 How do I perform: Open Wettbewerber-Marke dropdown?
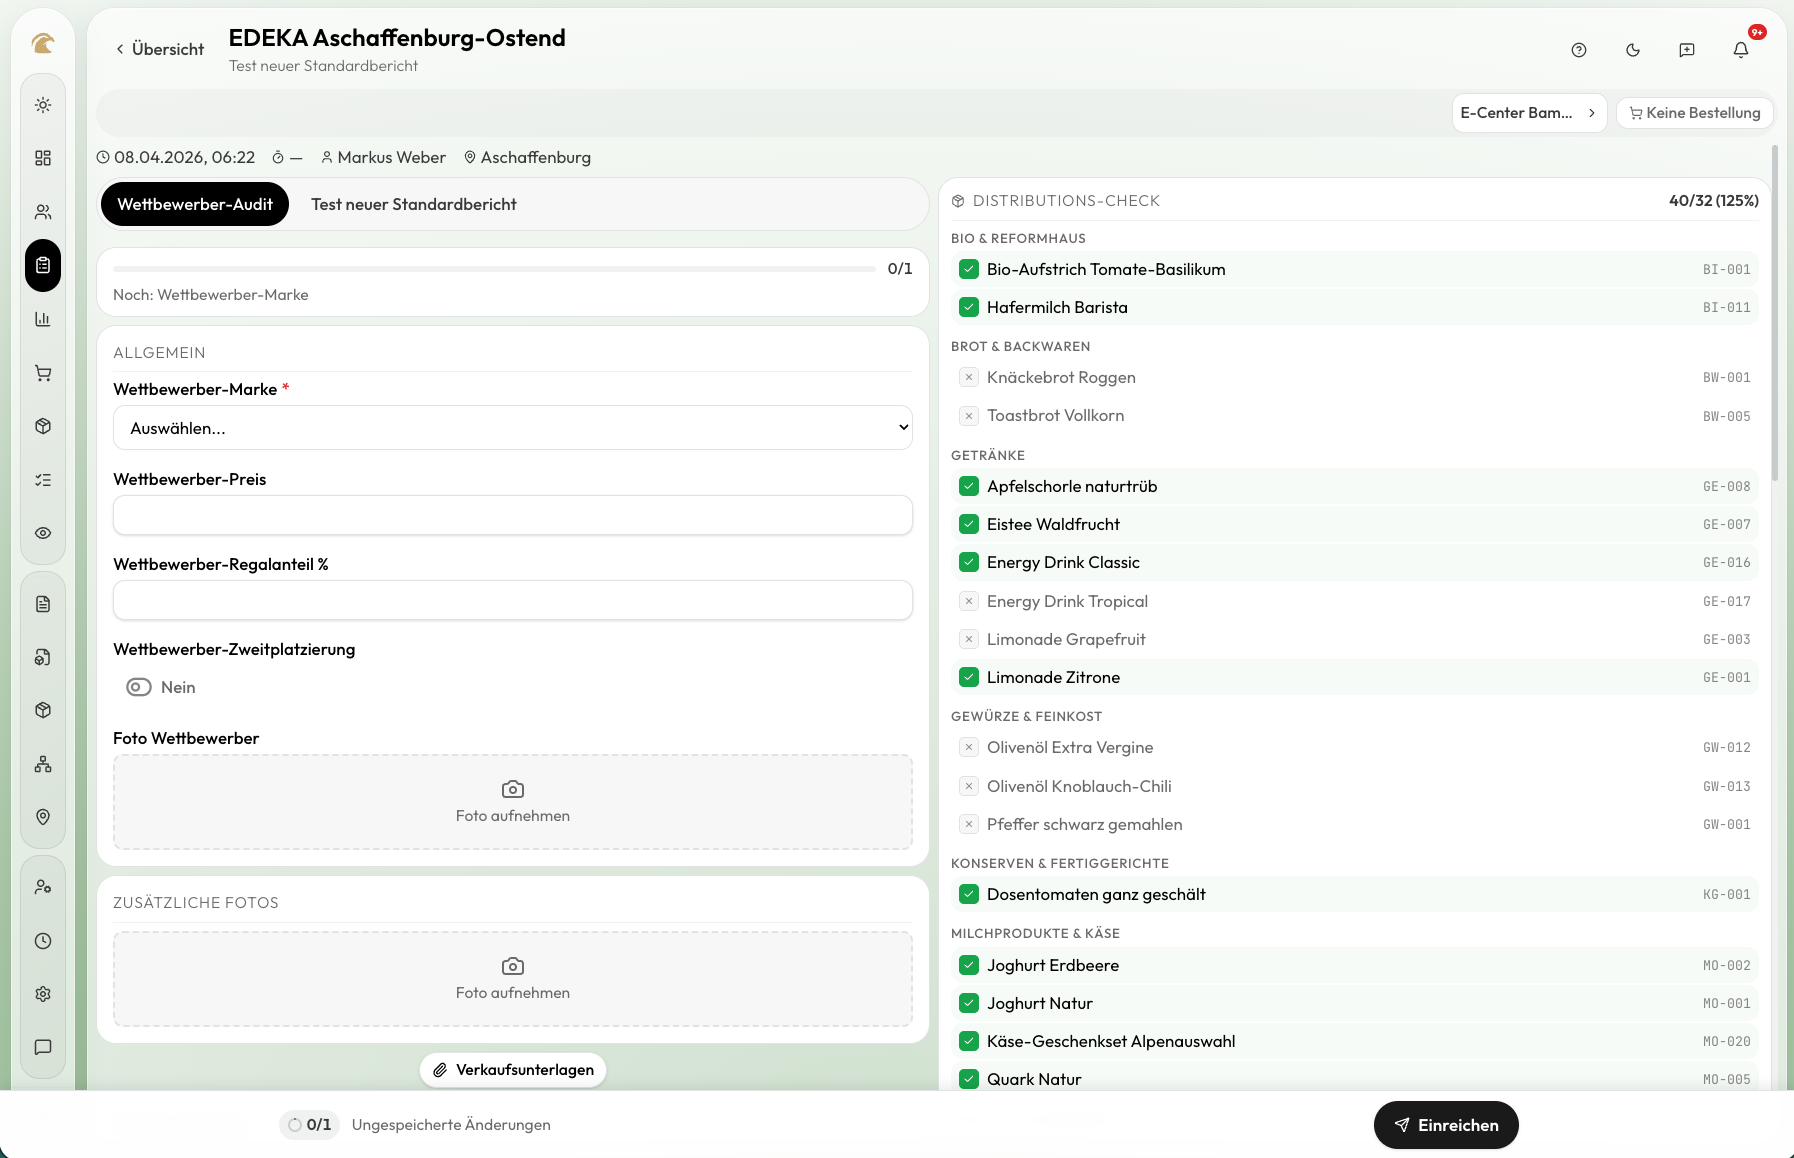(513, 428)
